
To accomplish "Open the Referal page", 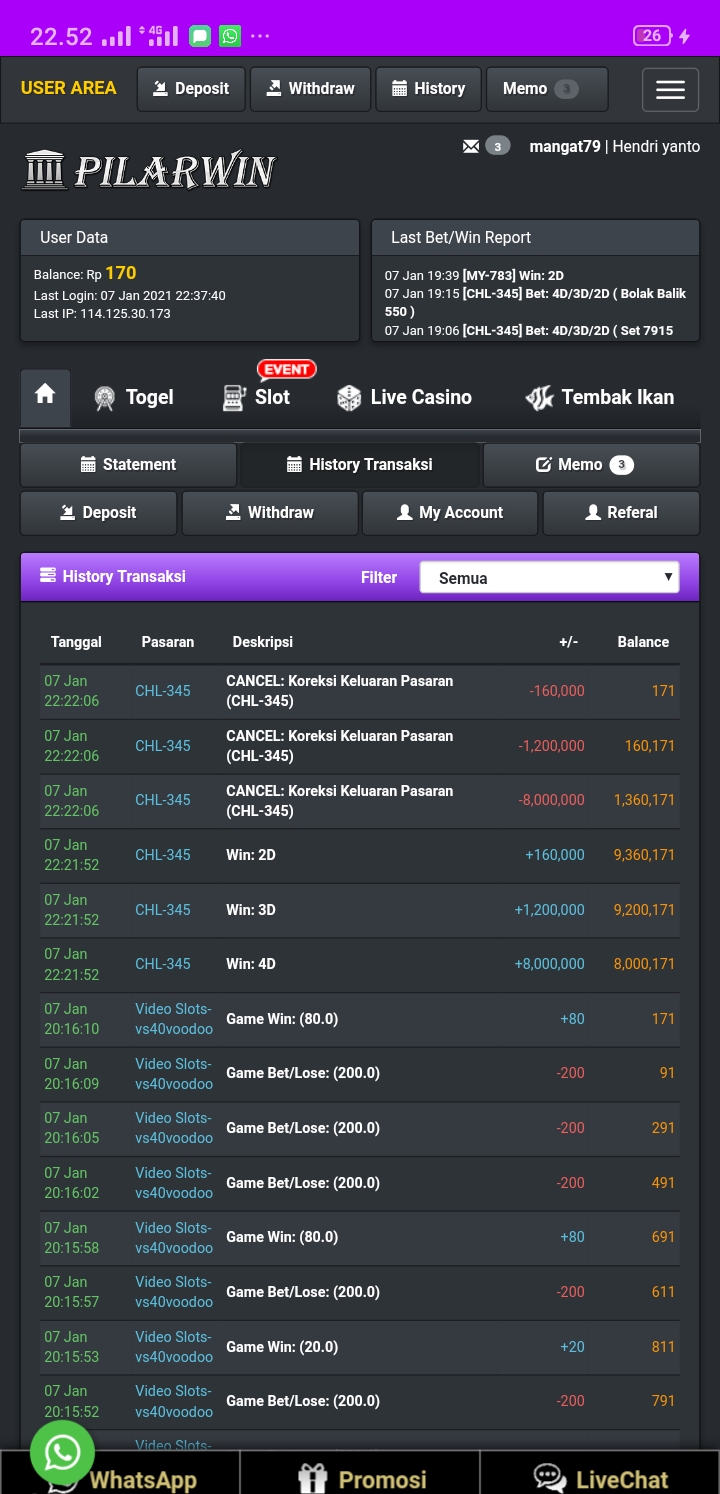I will click(620, 513).
